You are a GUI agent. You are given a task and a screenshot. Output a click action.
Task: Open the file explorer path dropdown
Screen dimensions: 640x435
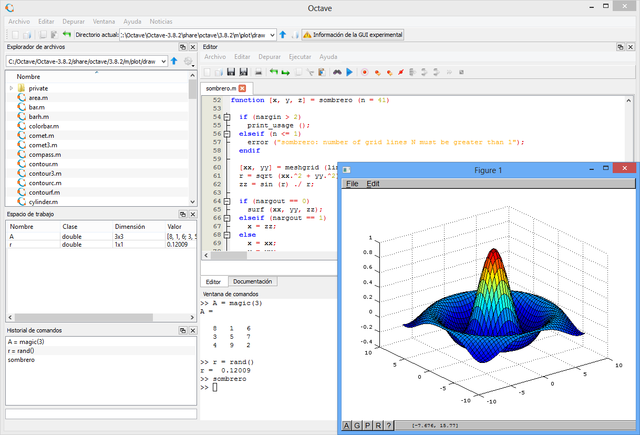[x=162, y=61]
